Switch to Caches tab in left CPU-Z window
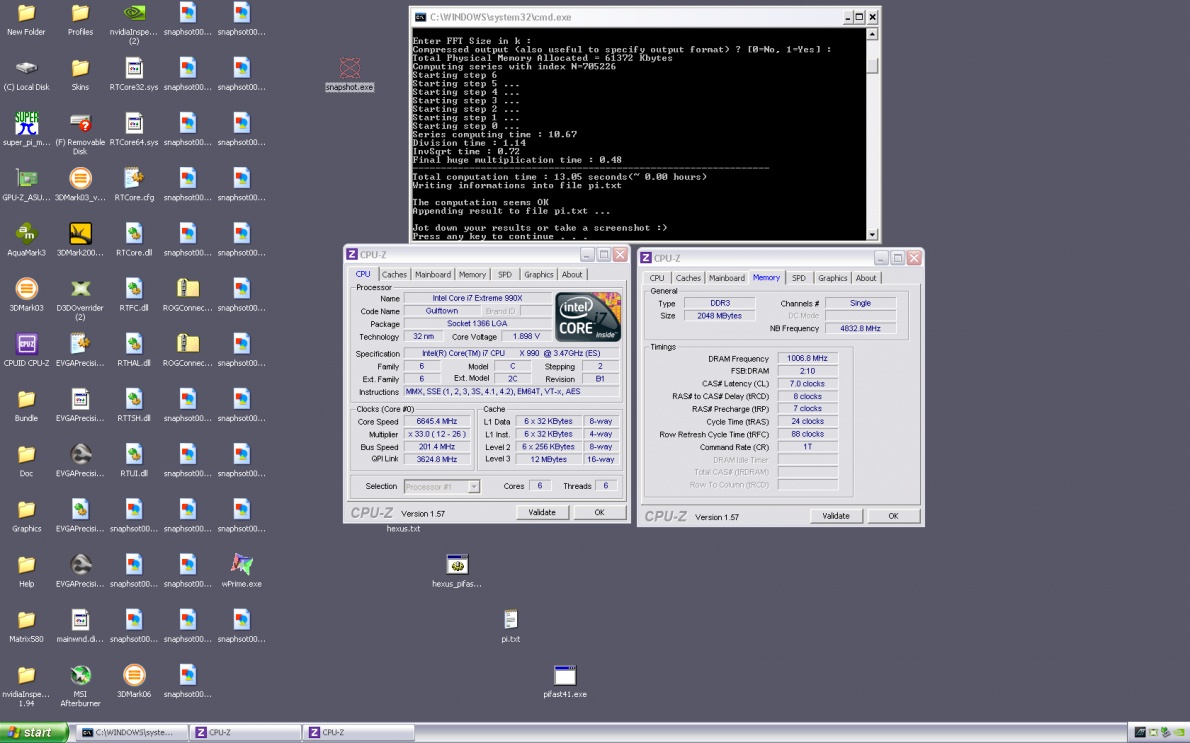This screenshot has width=1190, height=743. (x=394, y=274)
